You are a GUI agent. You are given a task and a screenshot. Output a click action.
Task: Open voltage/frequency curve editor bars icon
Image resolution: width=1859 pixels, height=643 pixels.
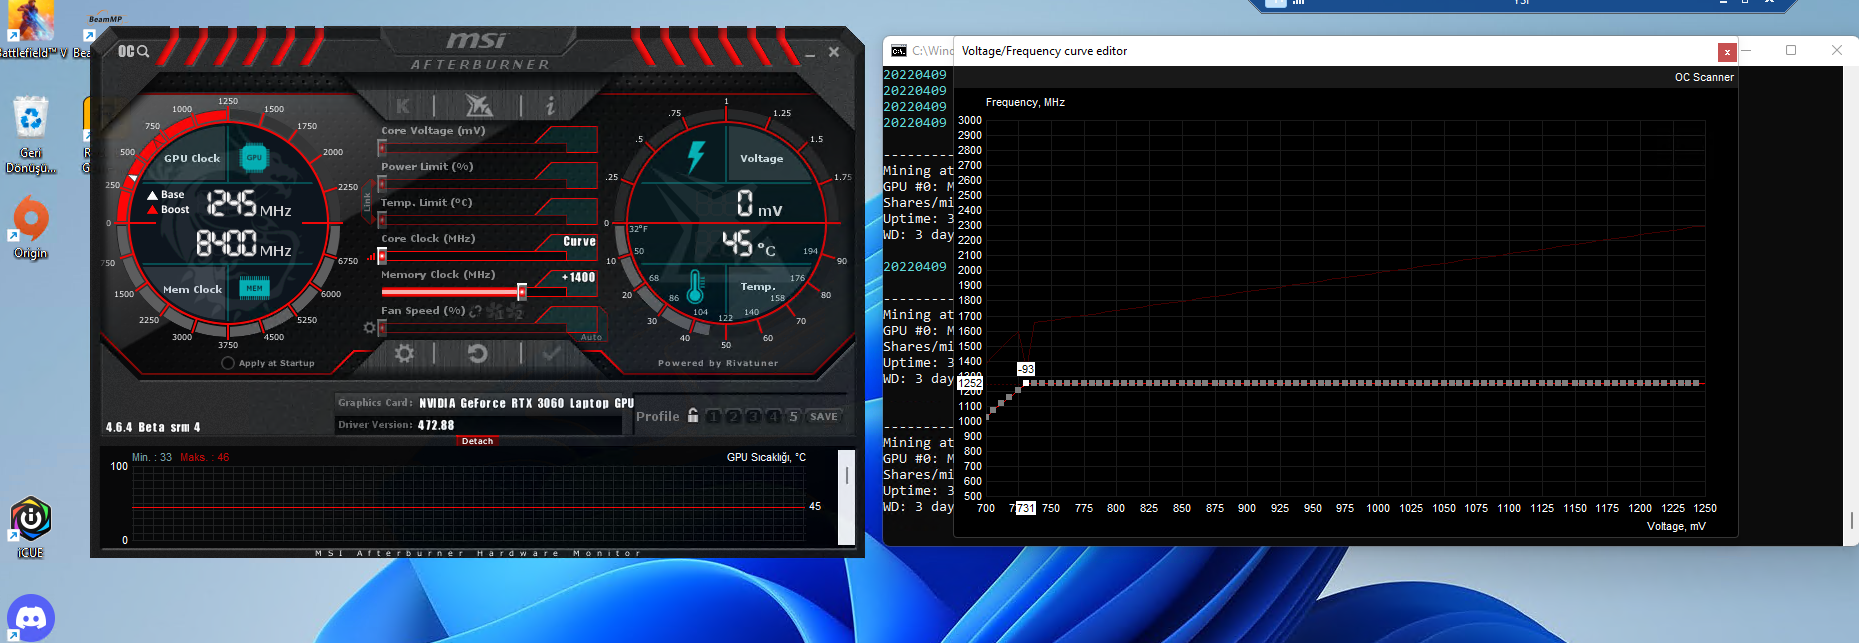pos(371,257)
